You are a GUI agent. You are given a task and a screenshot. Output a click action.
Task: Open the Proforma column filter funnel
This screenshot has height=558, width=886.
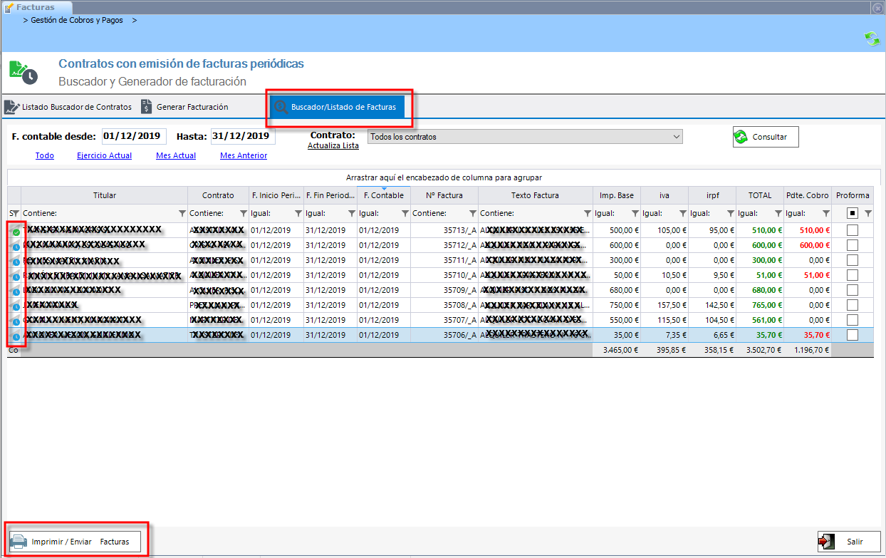[868, 213]
